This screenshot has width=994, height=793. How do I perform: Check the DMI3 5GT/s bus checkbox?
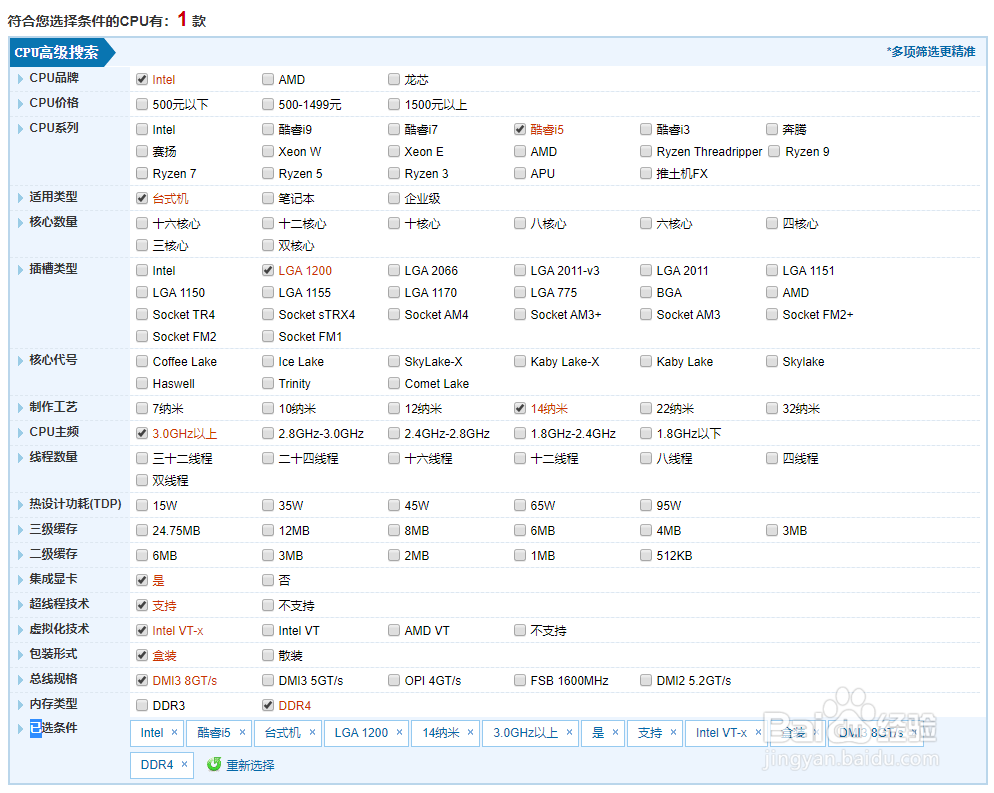268,680
